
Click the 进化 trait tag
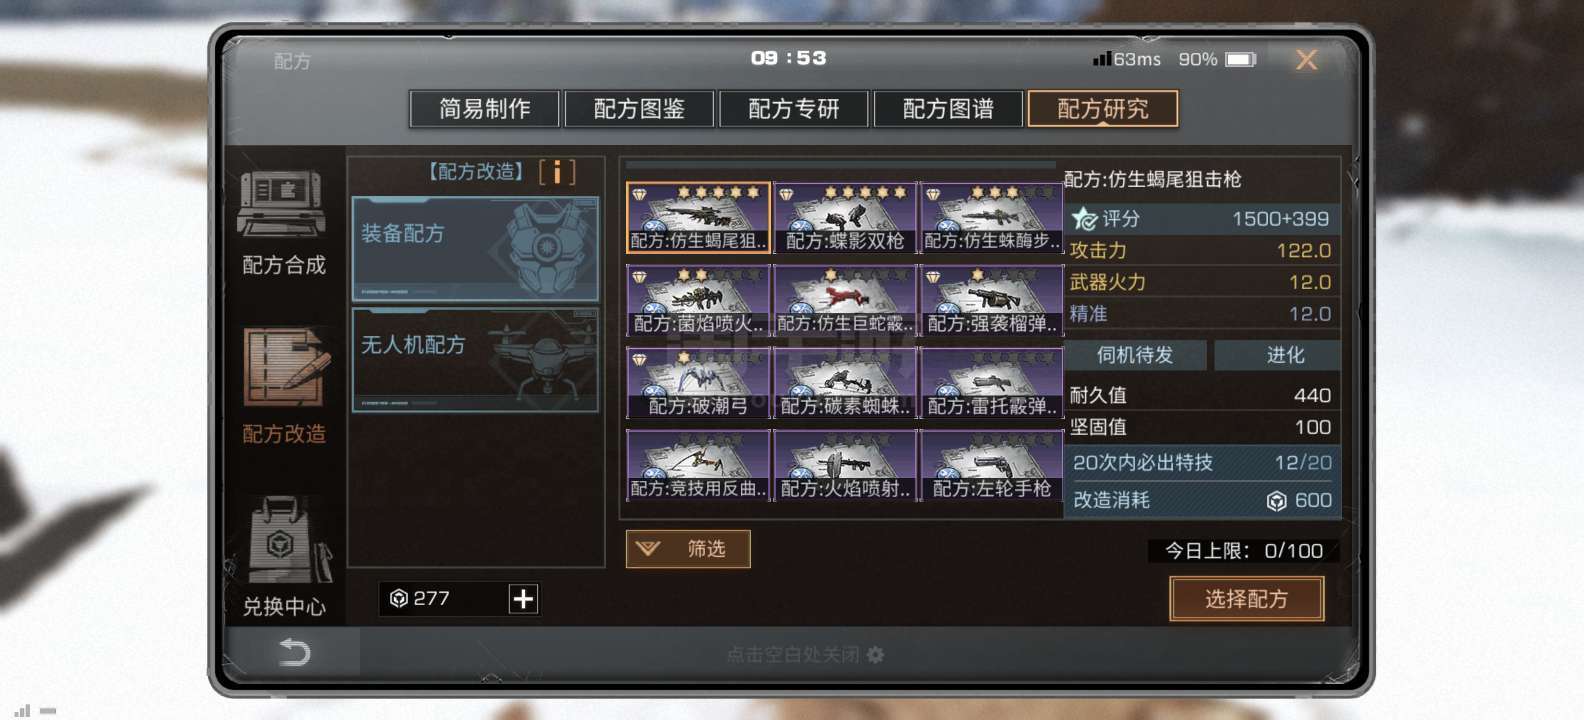click(1285, 355)
